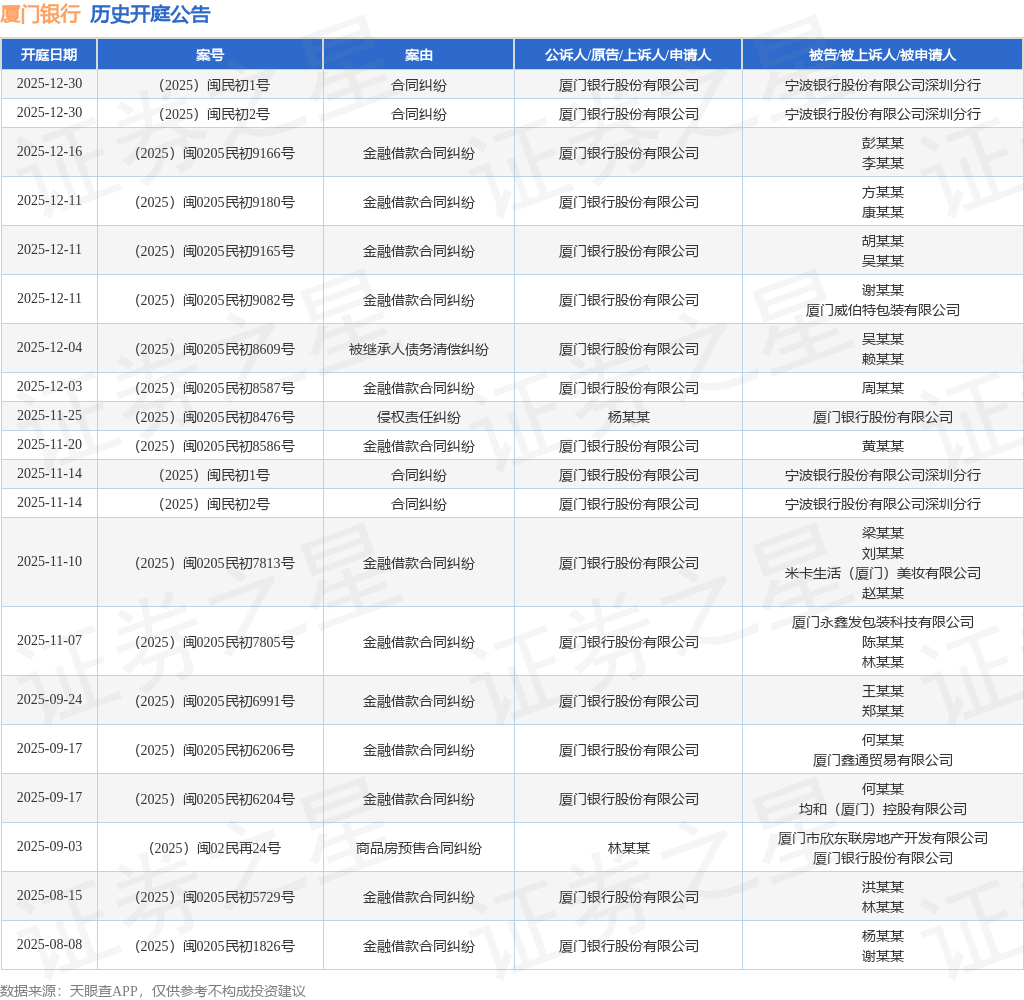Screen dimensions: 1024x1000
Task: Click the 公诉人/原告/上诉人/申请人 header
Action: [628, 55]
